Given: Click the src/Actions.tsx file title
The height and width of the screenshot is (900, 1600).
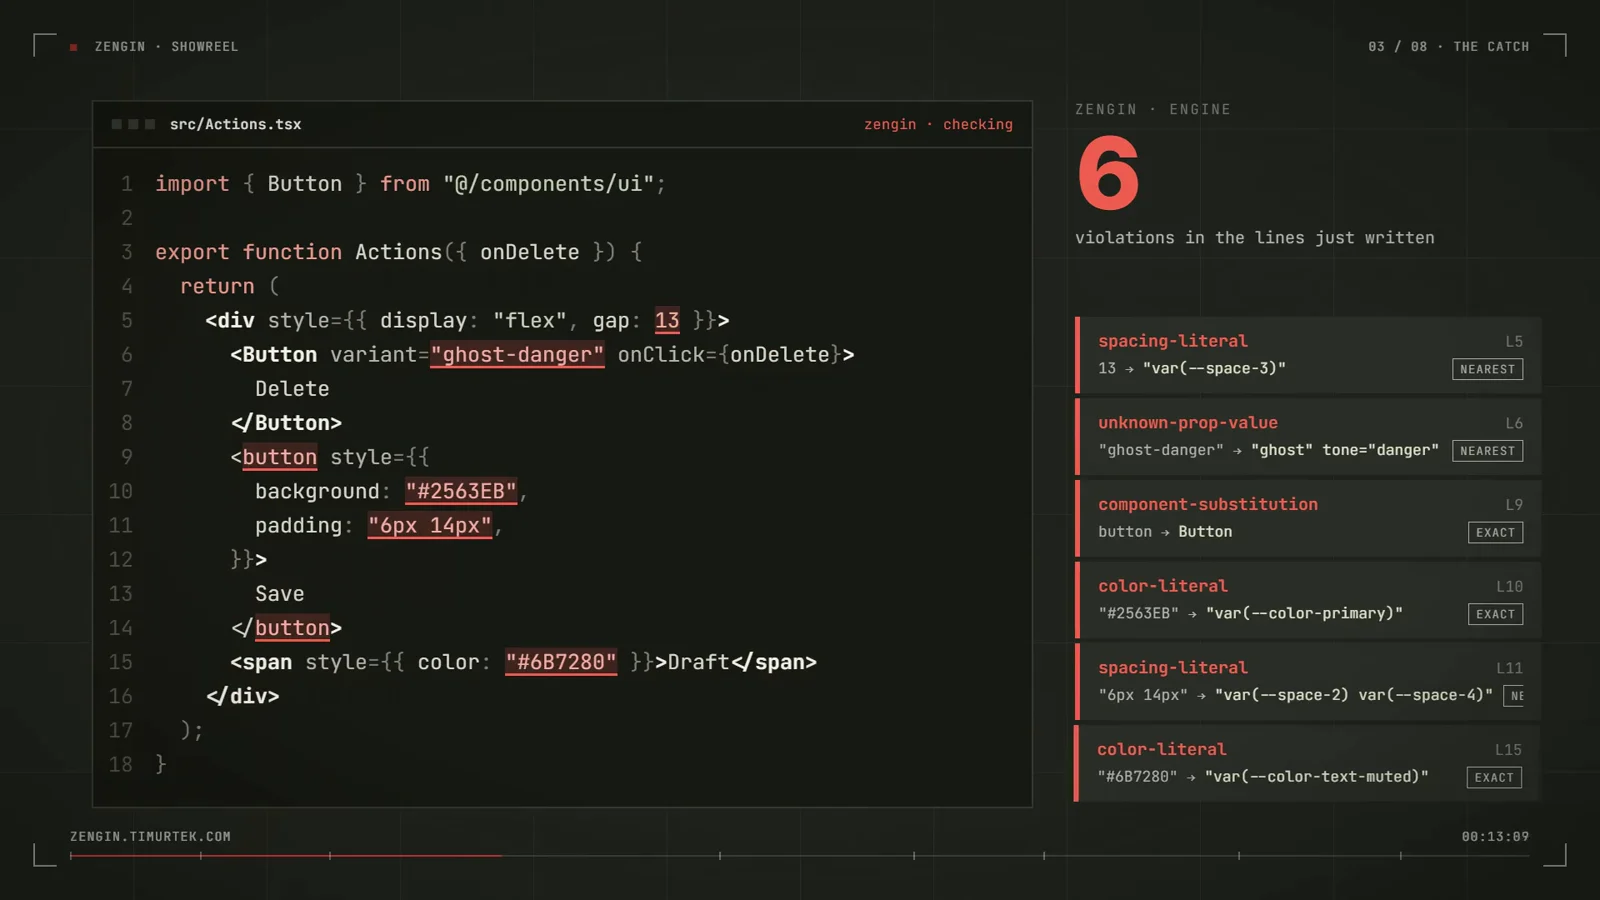Looking at the screenshot, I should pyautogui.click(x=235, y=124).
